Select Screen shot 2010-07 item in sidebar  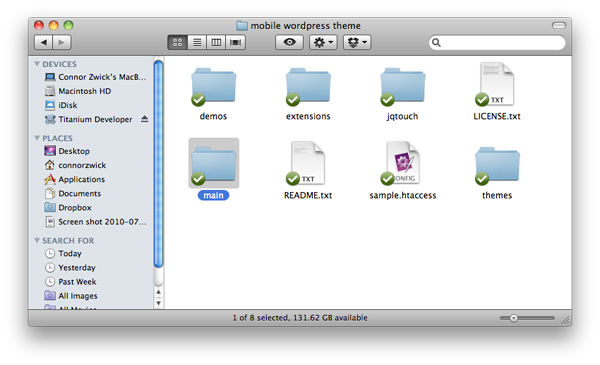[96, 222]
